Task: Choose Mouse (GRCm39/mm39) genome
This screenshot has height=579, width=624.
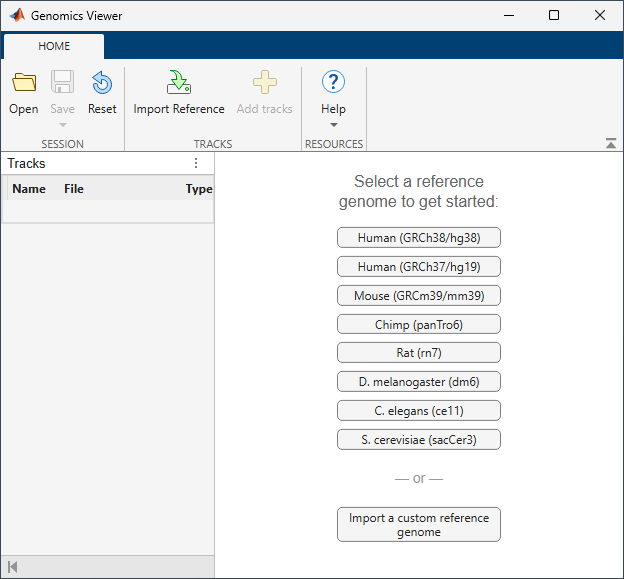Action: (x=419, y=296)
